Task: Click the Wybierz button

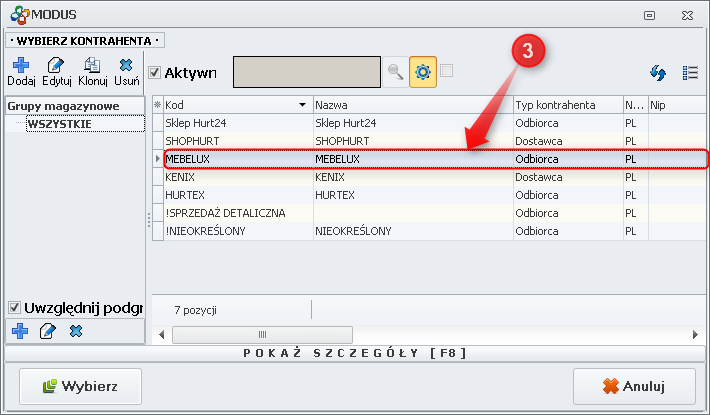Action: coord(80,386)
